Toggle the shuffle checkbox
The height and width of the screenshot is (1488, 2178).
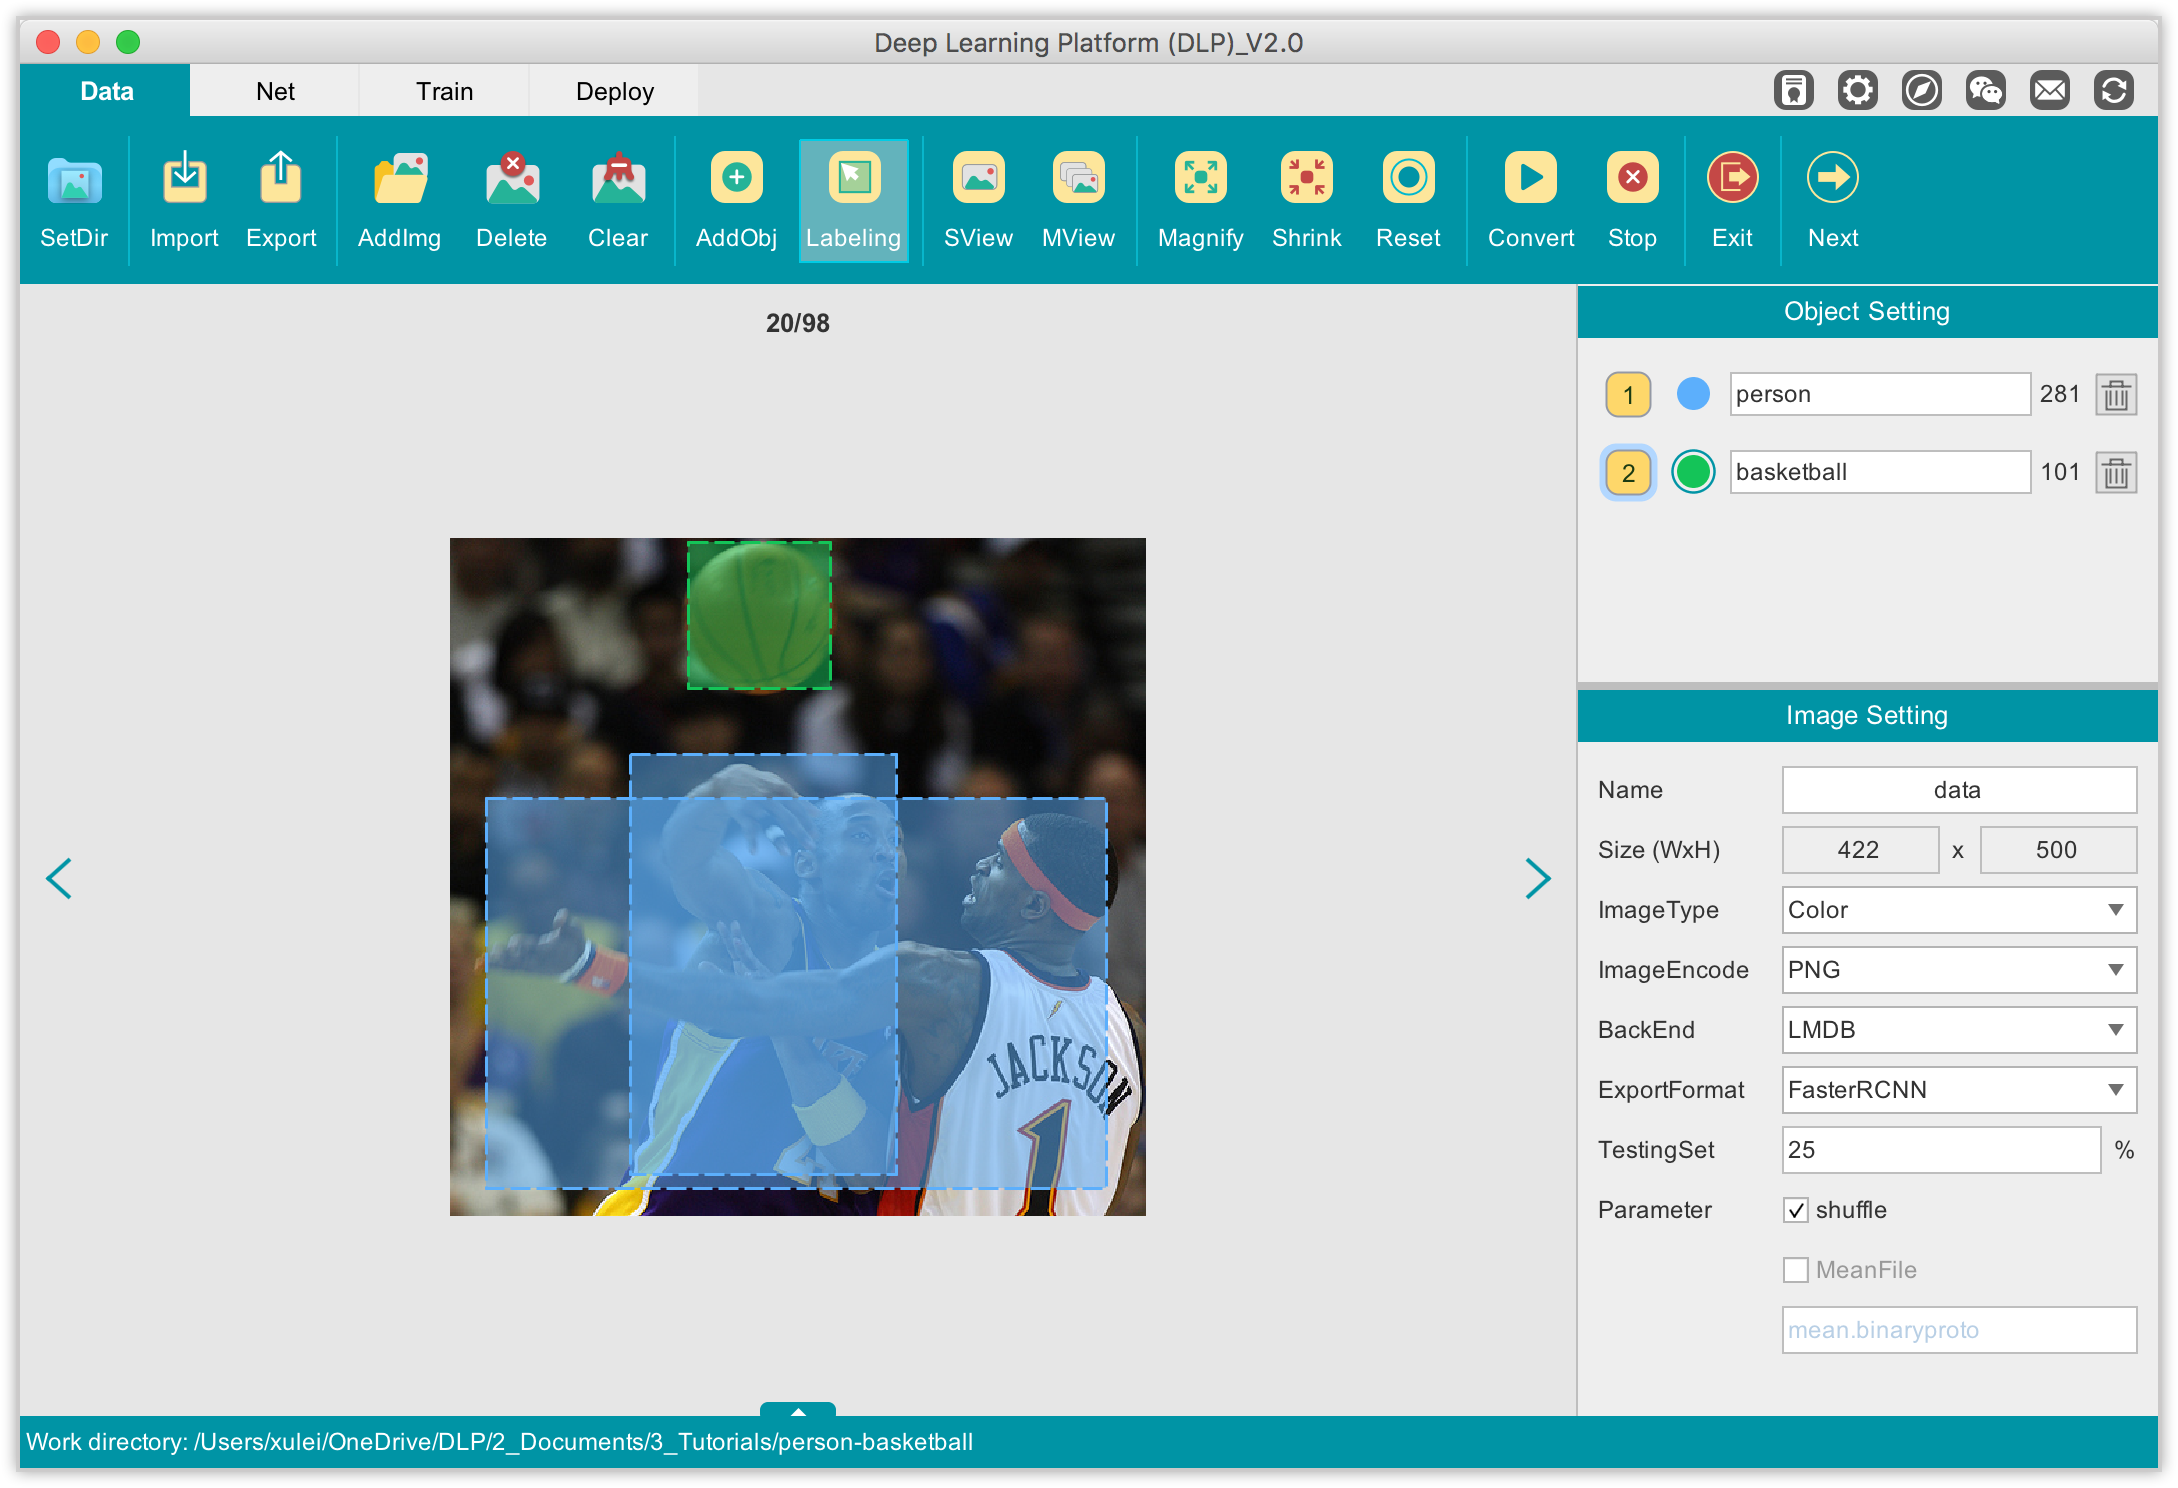pyautogui.click(x=1796, y=1210)
